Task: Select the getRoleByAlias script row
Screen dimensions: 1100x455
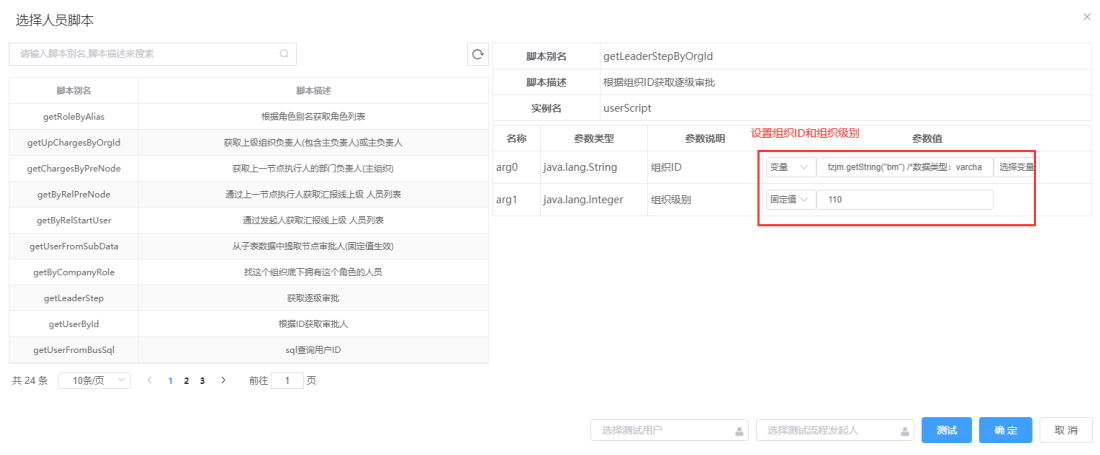Action: pos(248,116)
